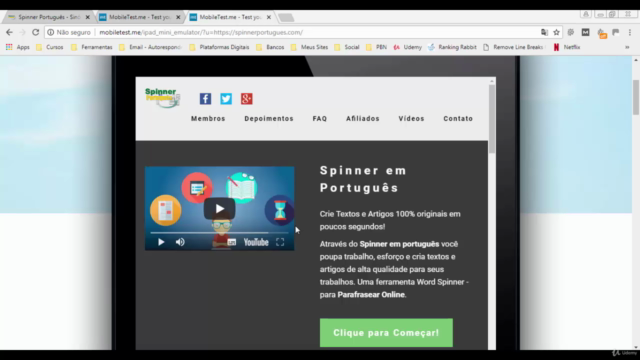Go back with the browser back arrow
The height and width of the screenshot is (360, 640).
9,32
